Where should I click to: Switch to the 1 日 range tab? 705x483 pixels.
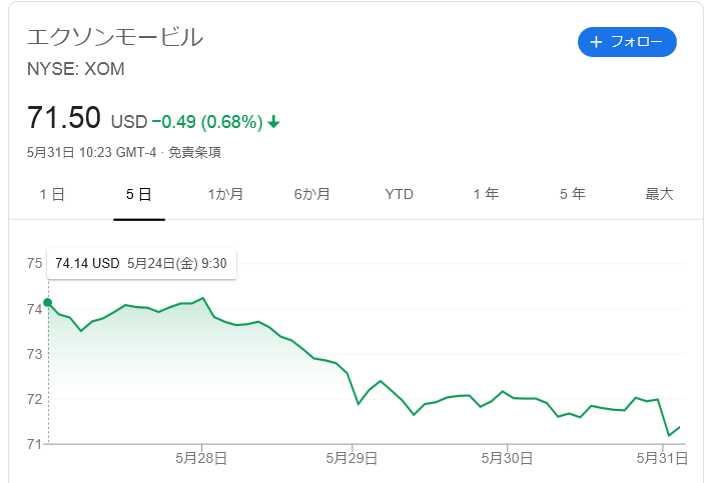pyautogui.click(x=52, y=194)
